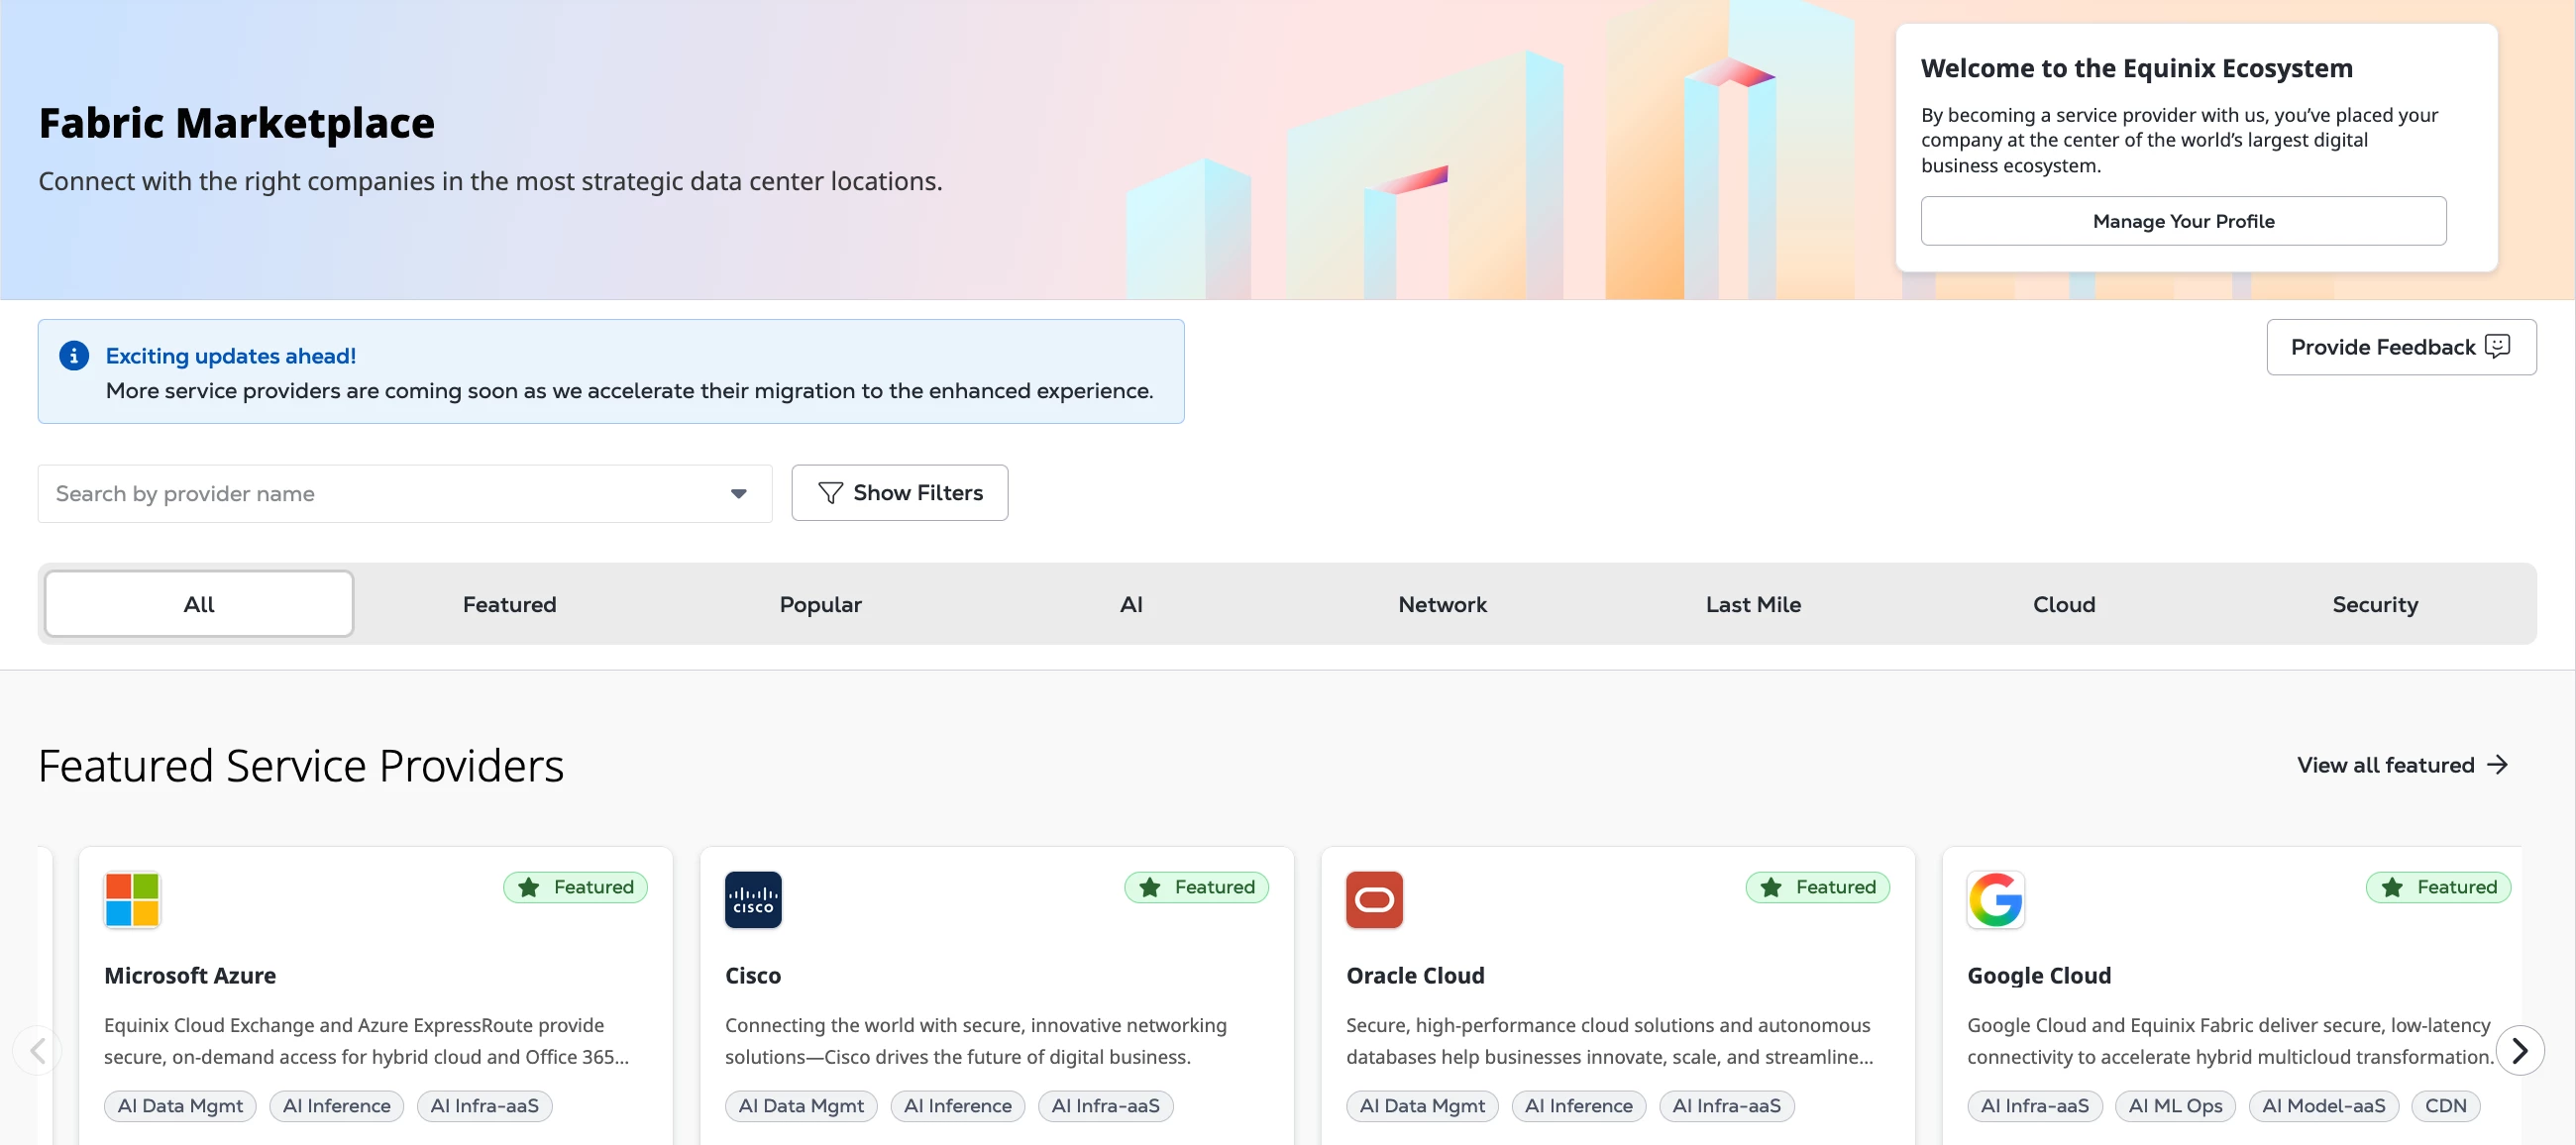Click AI Infra-aaS tag on Oracle Cloud

tap(1726, 1106)
